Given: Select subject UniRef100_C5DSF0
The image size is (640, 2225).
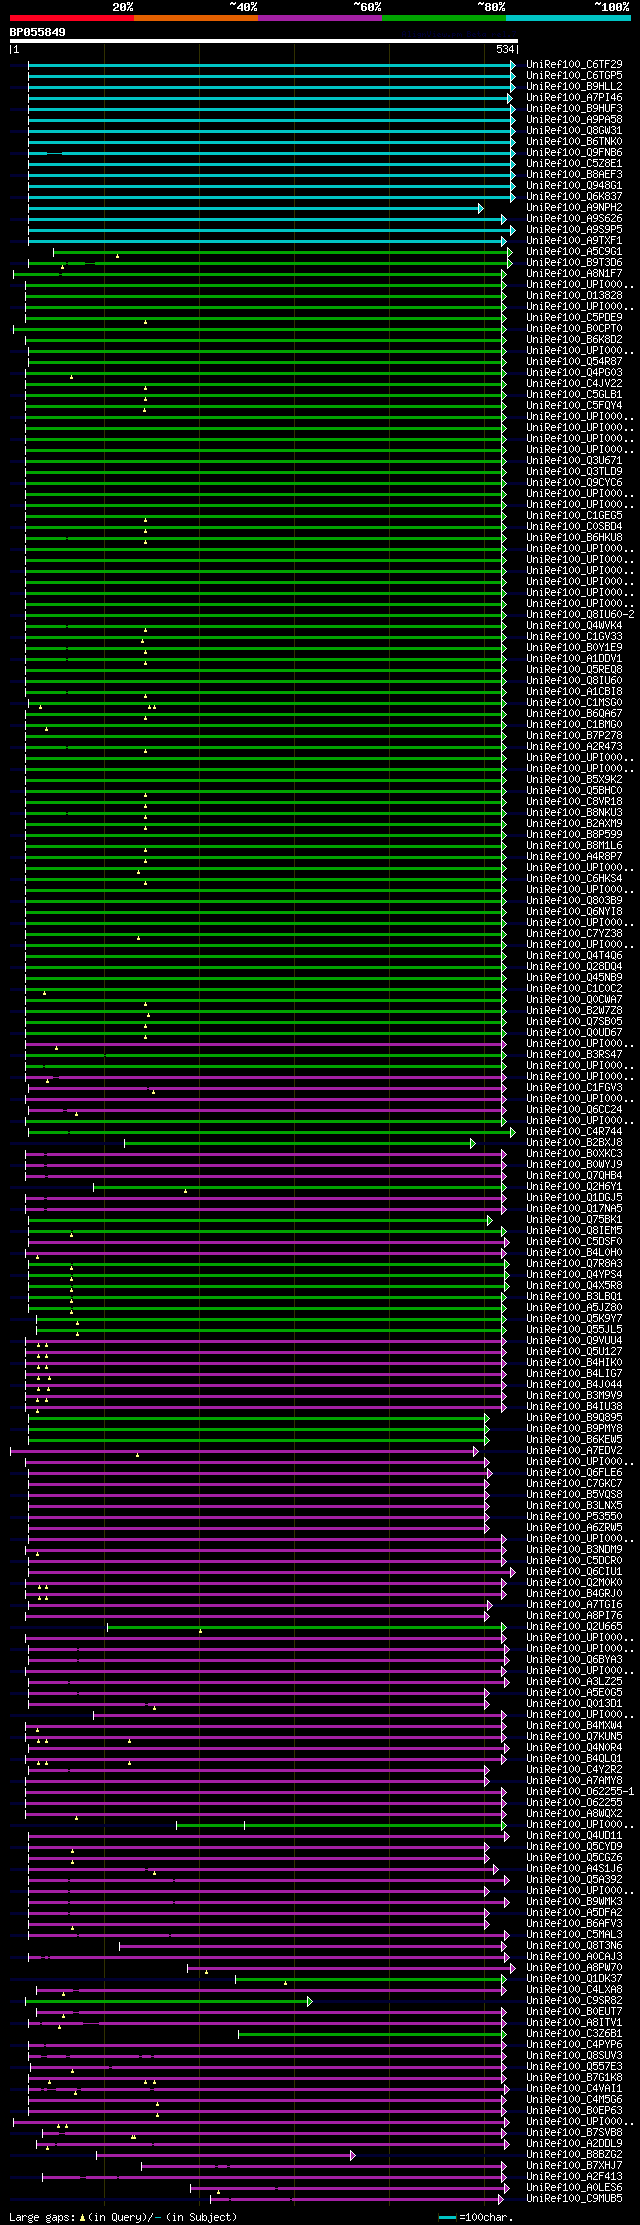Looking at the screenshot, I should pyautogui.click(x=574, y=1242).
